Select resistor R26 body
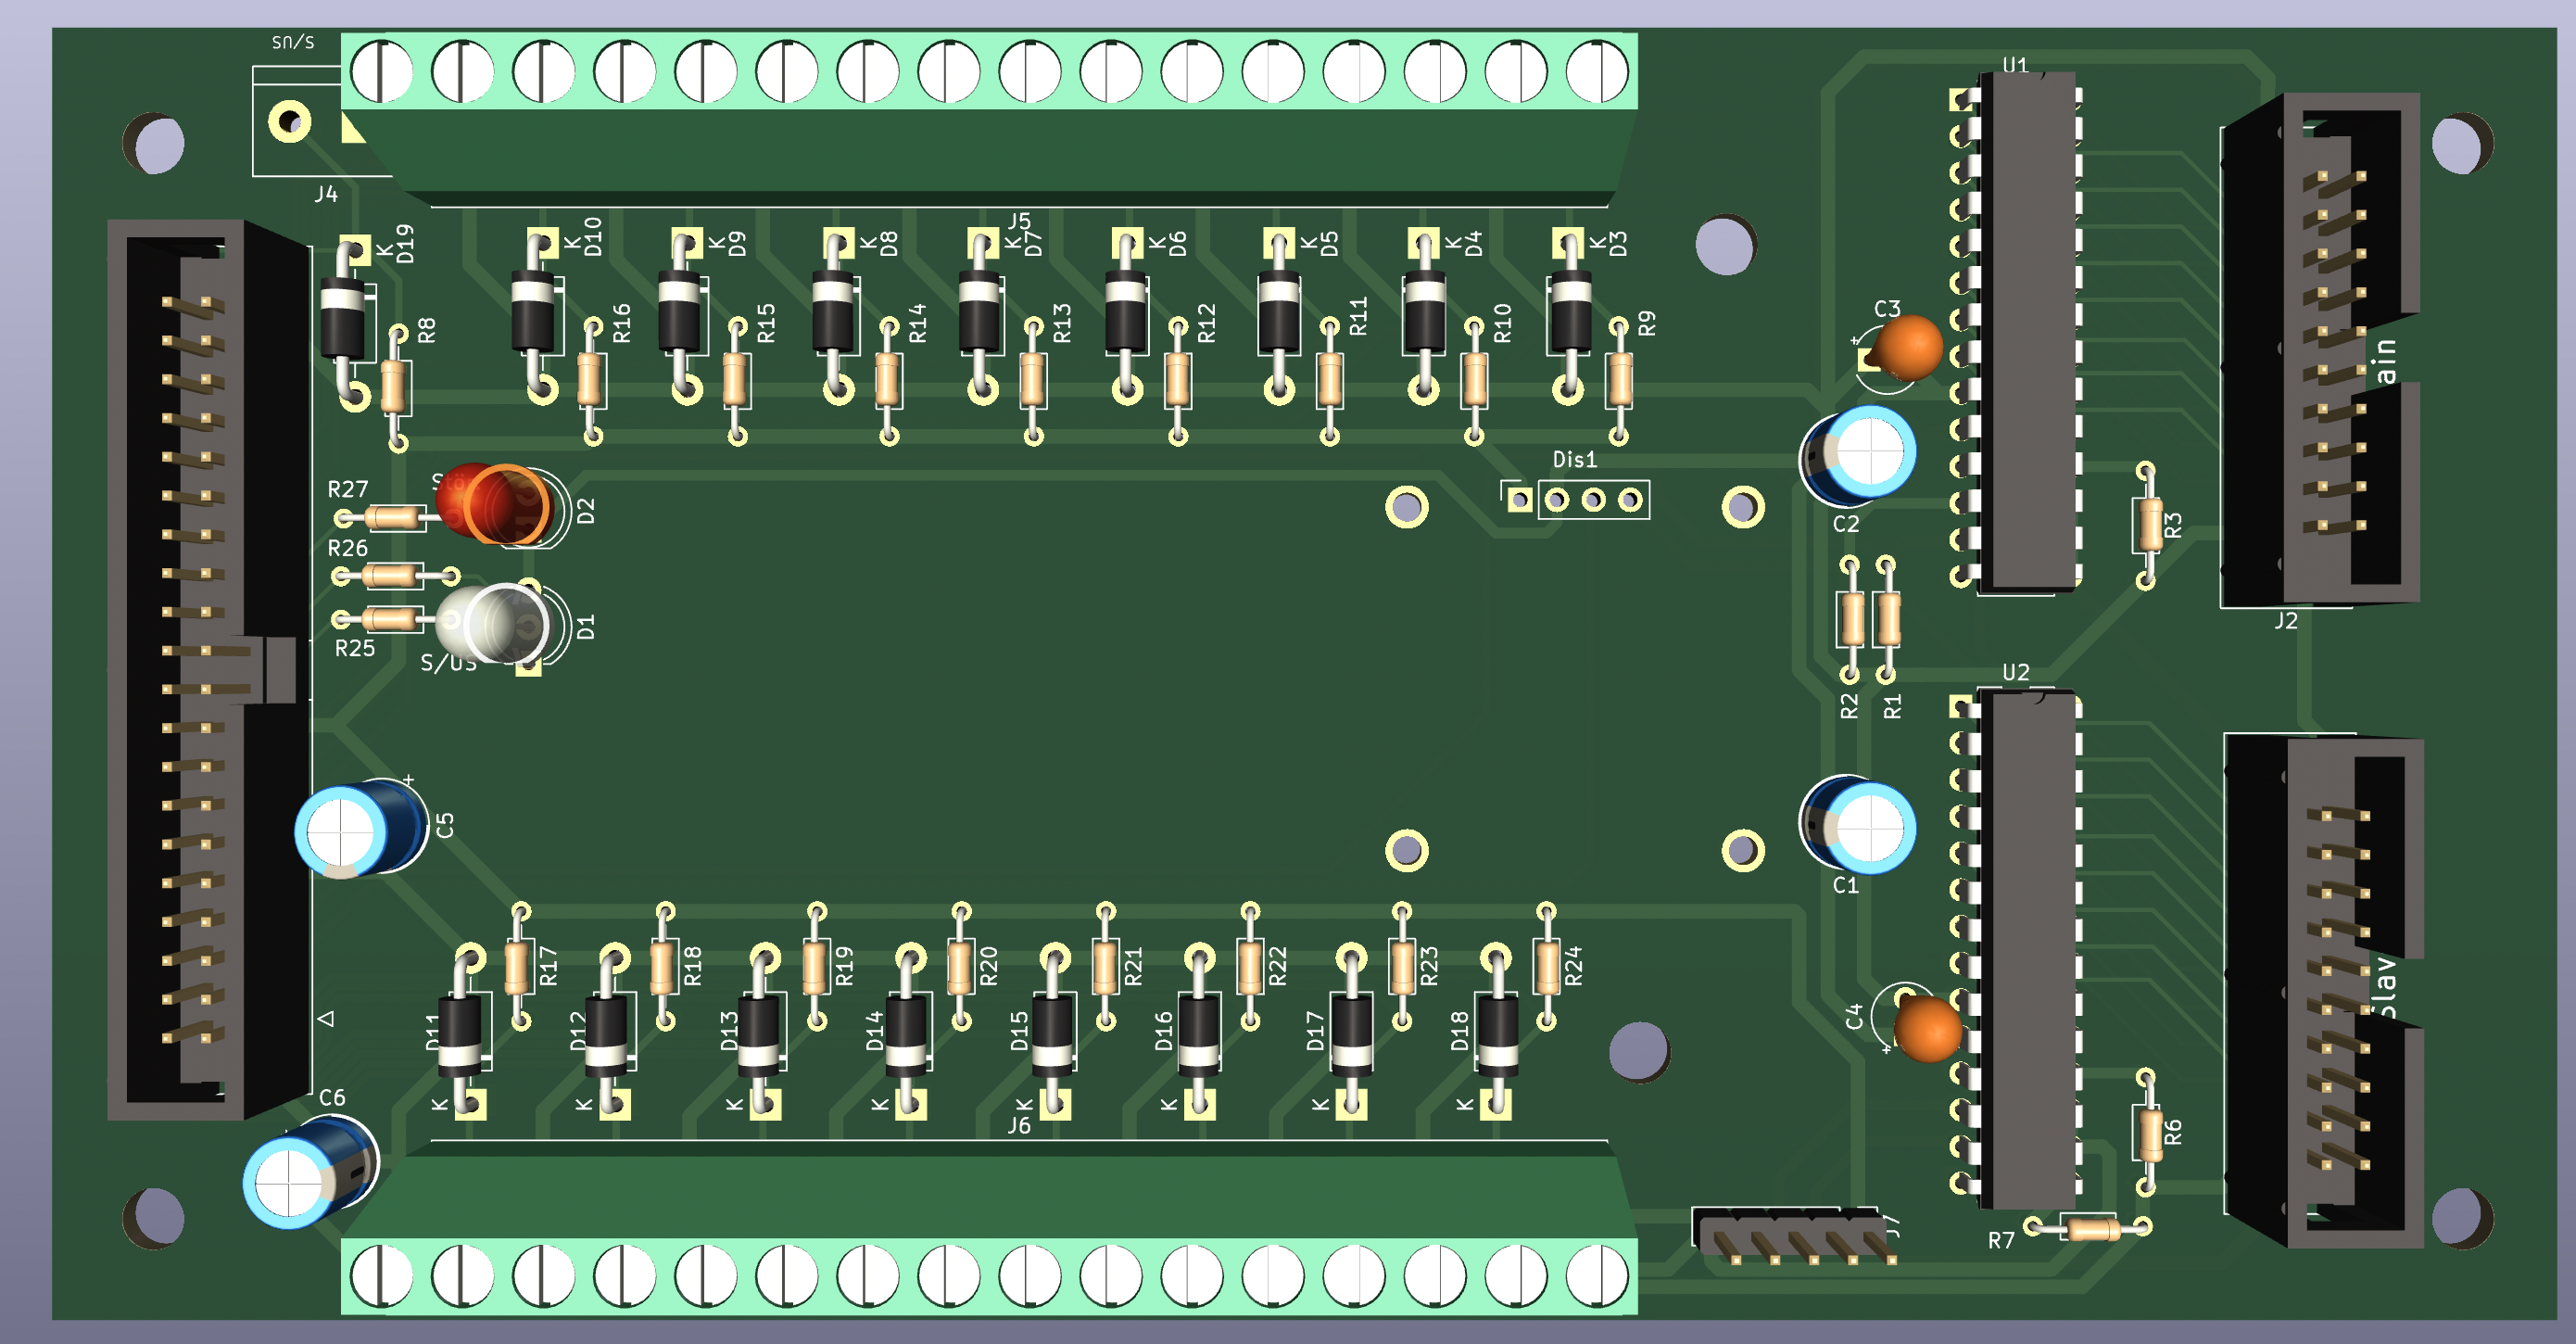The height and width of the screenshot is (1344, 2576). 390,575
